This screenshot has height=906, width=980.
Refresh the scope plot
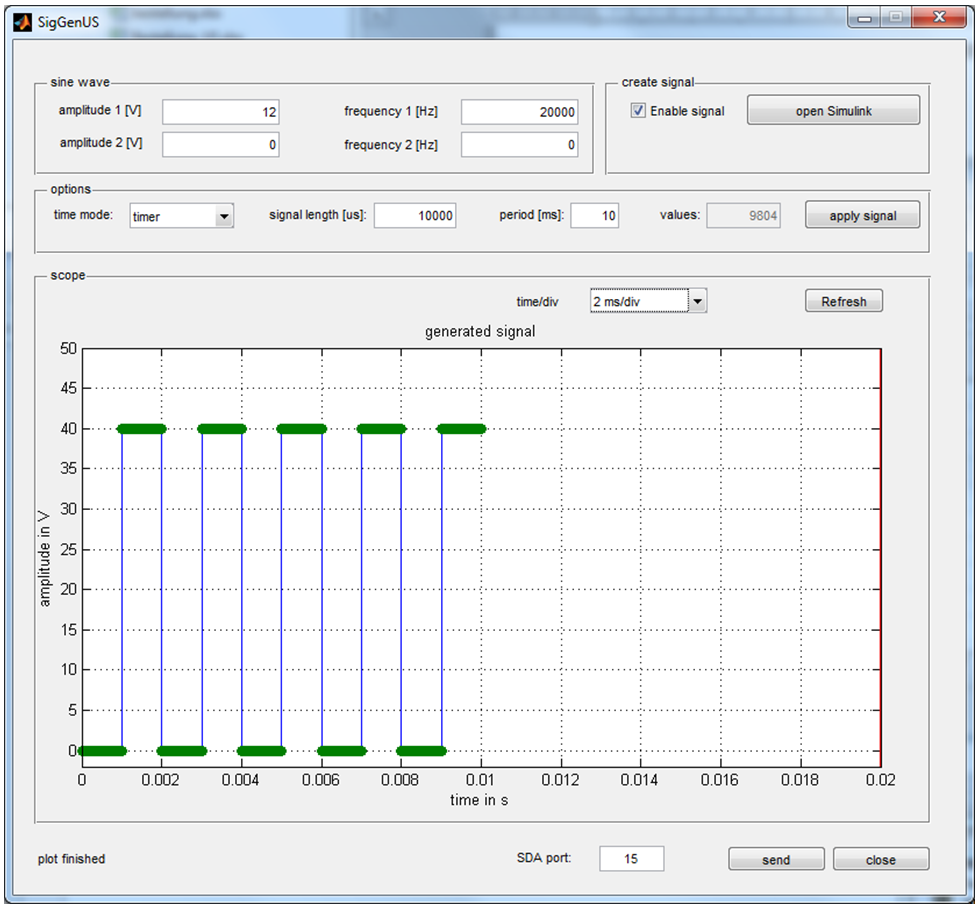(844, 301)
